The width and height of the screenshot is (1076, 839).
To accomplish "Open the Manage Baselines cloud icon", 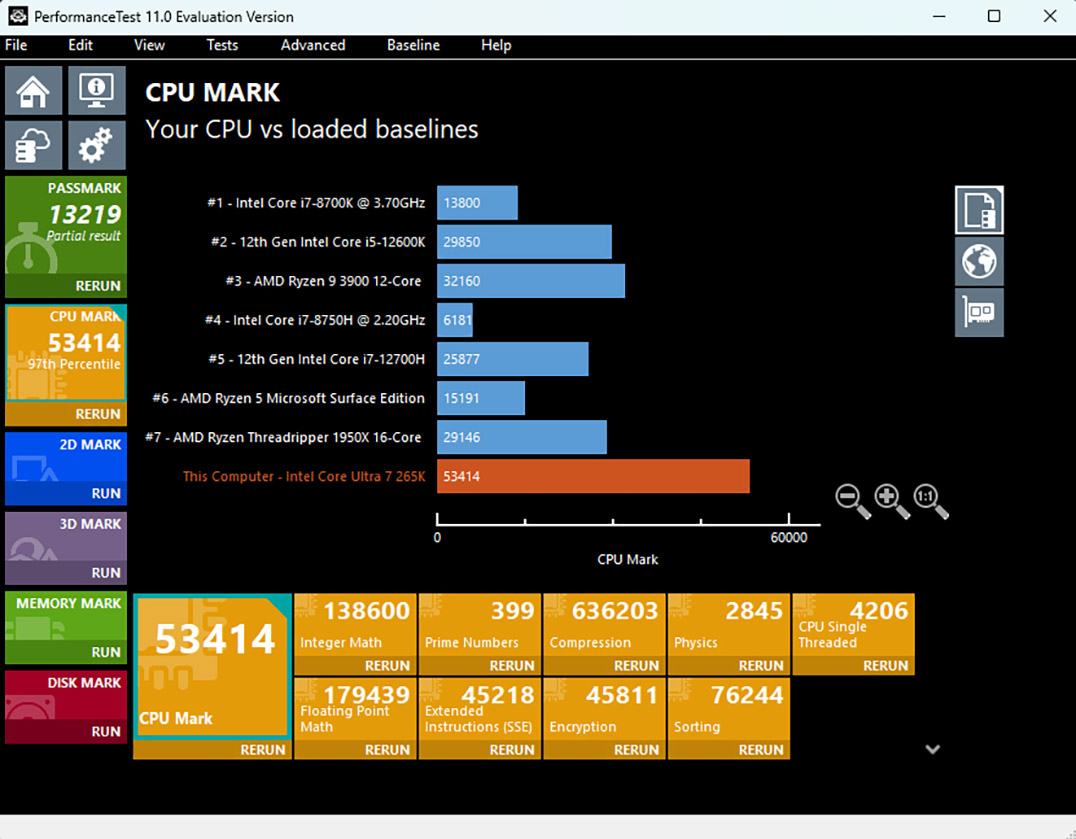I will tap(33, 145).
